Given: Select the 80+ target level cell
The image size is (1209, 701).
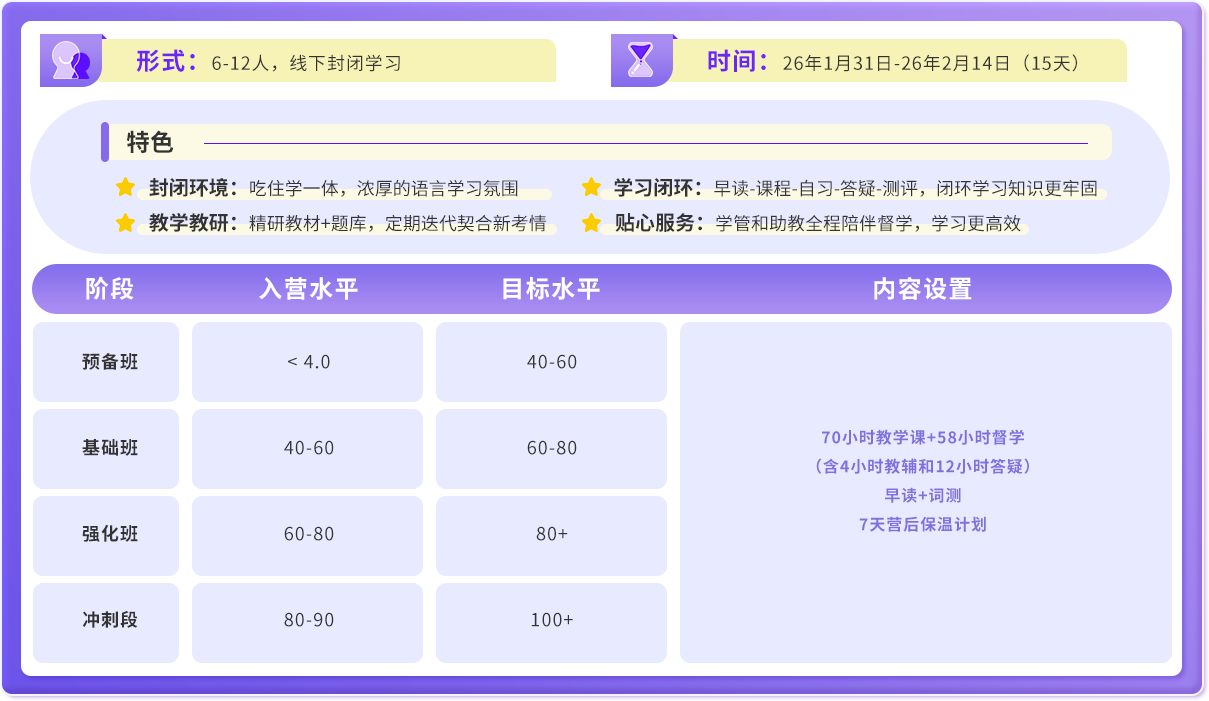Looking at the screenshot, I should tap(551, 535).
